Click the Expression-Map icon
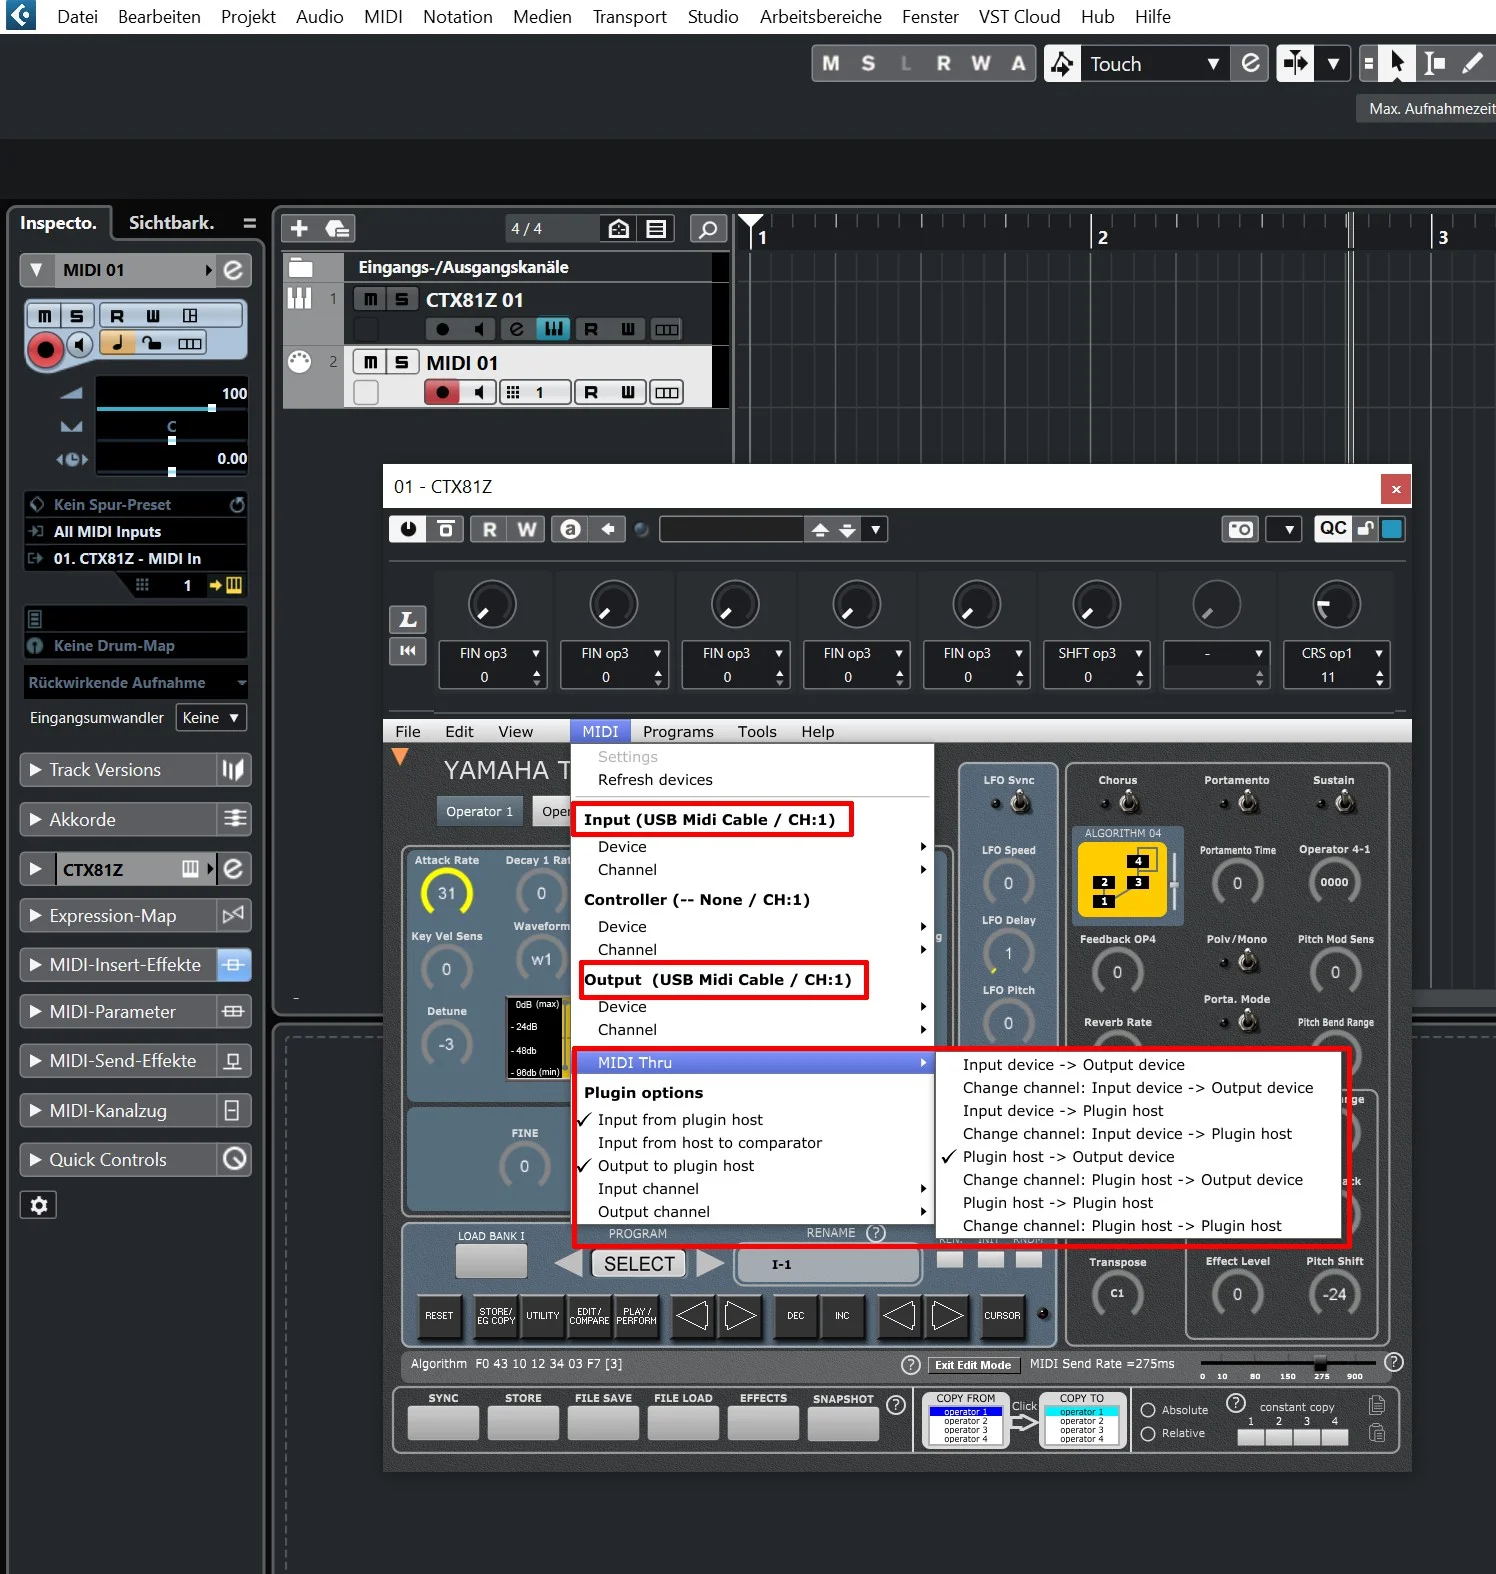The image size is (1496, 1574). coord(233,915)
